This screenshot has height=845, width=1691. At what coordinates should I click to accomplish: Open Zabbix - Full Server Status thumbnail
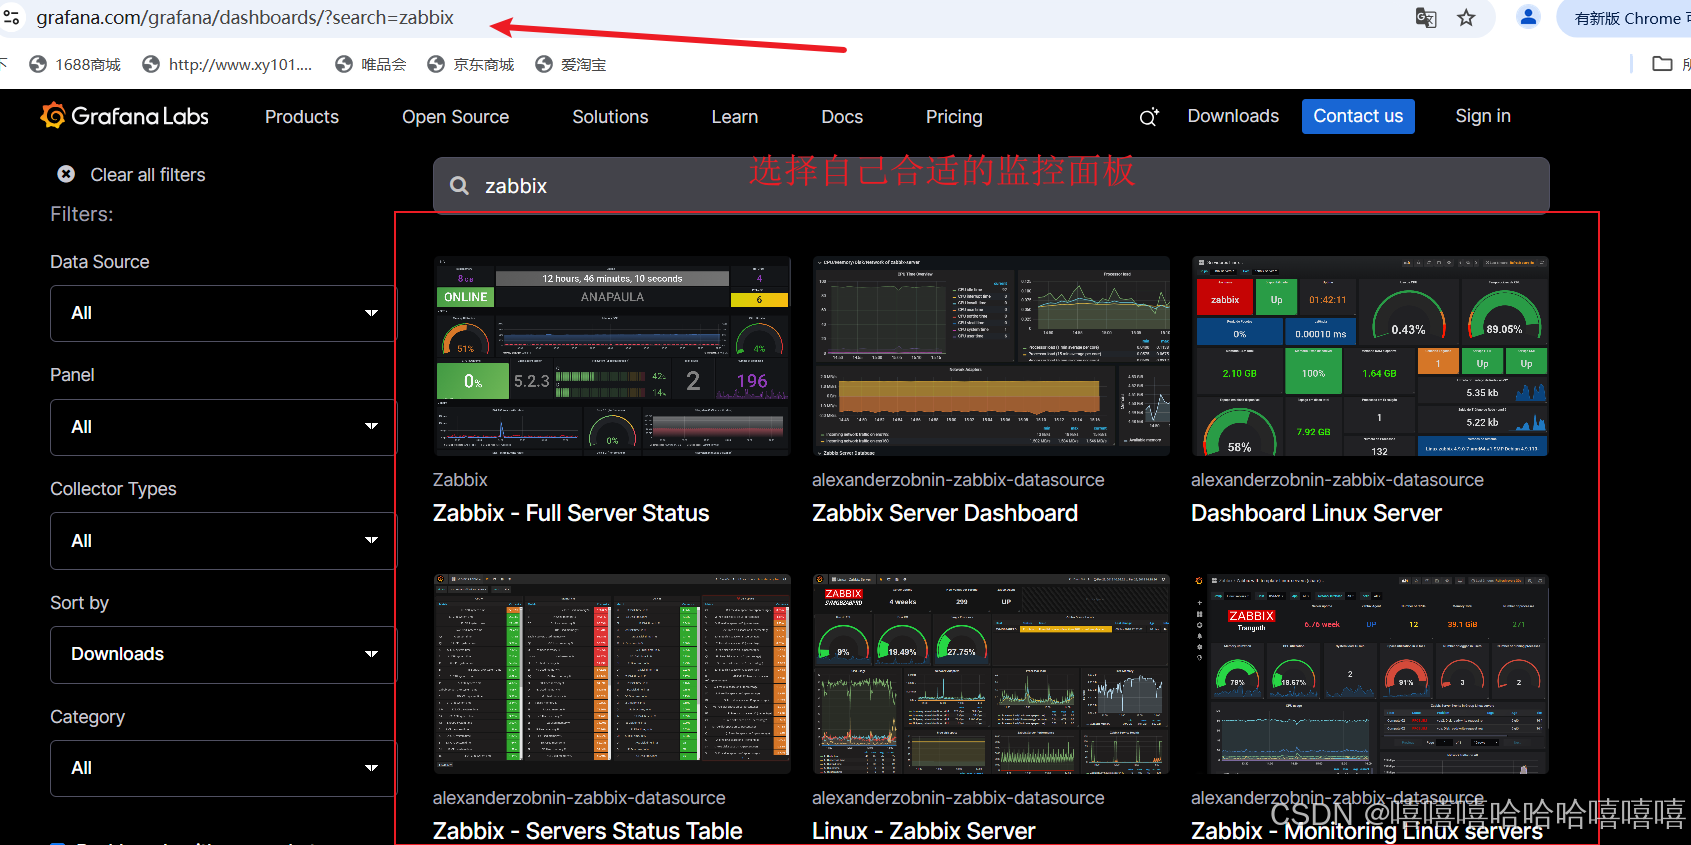click(x=612, y=356)
